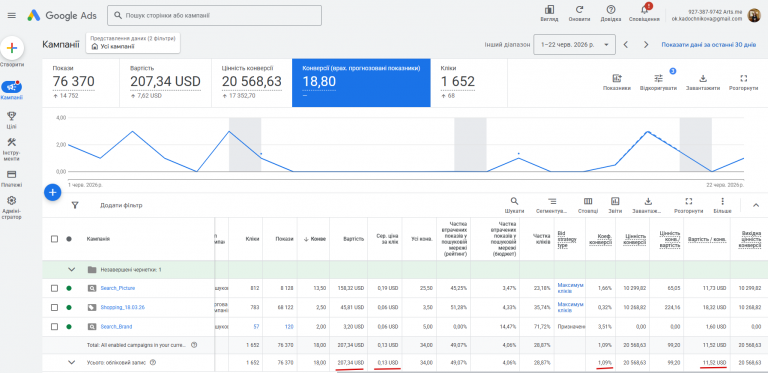Select all campaigns header checkbox
The width and height of the screenshot is (768, 373).
point(54,239)
